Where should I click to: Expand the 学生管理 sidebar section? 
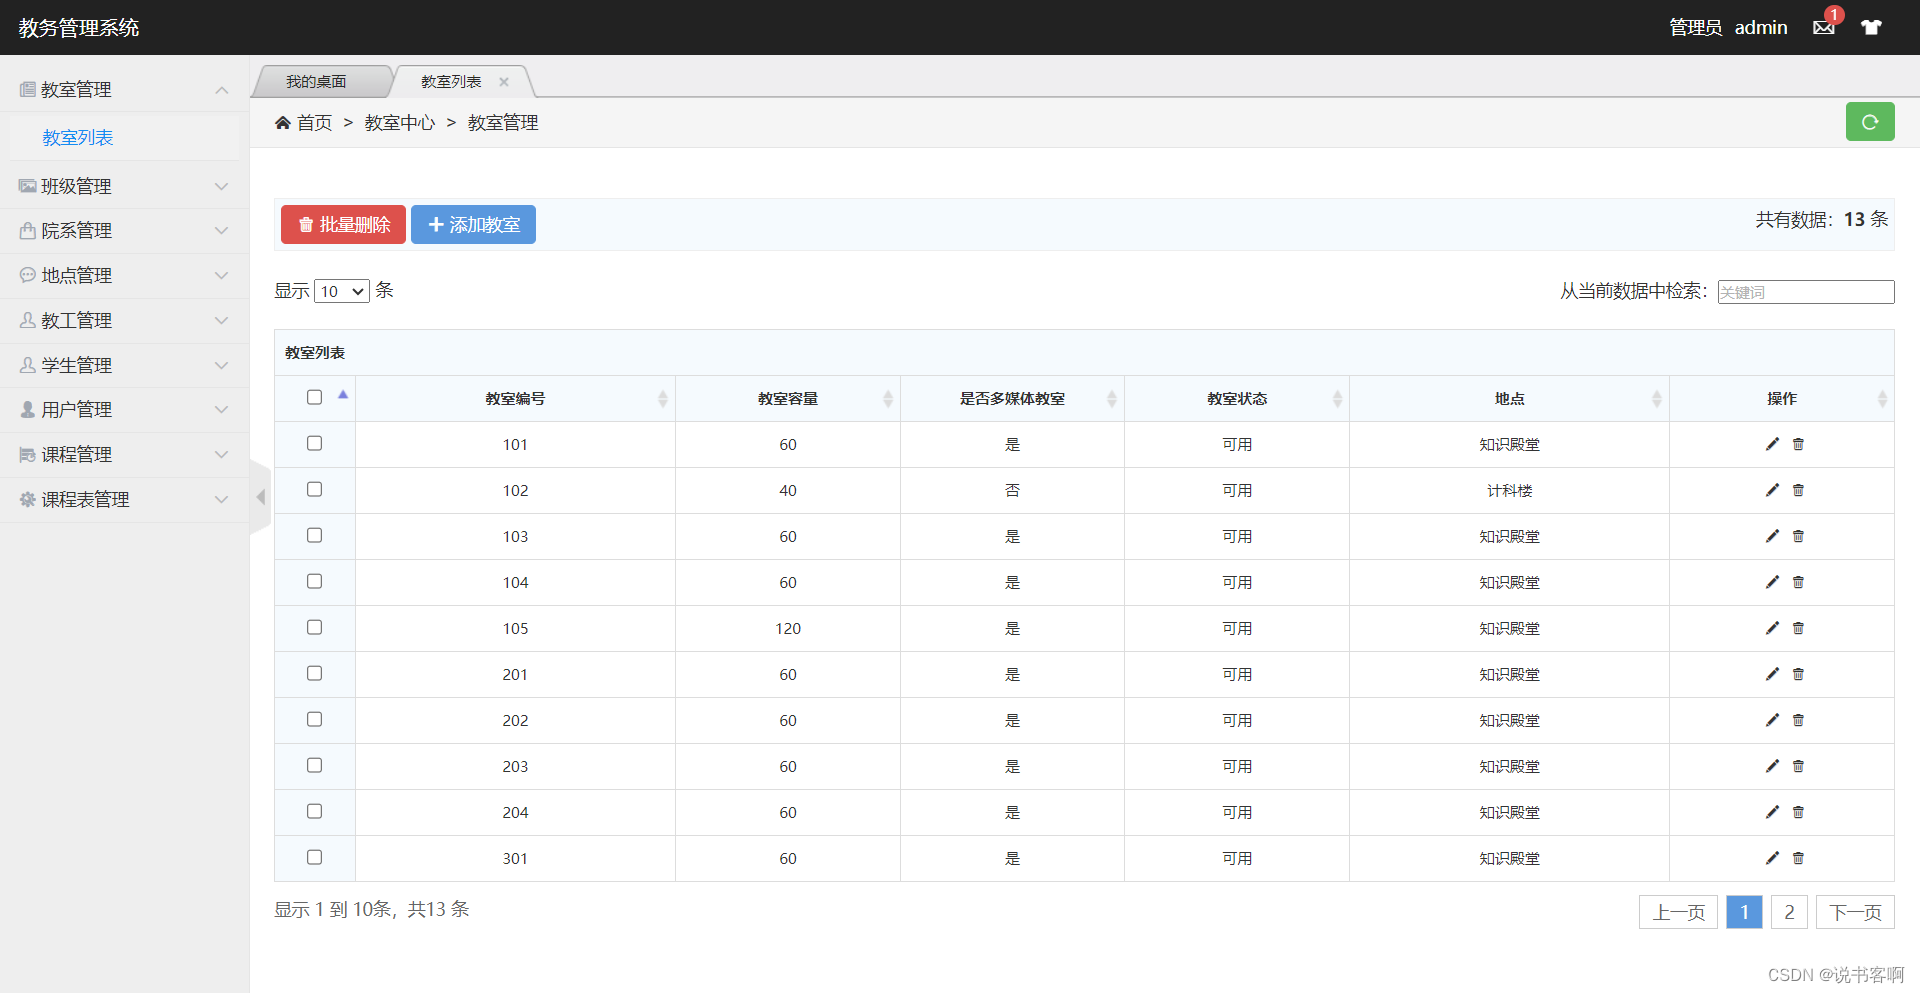(x=124, y=365)
